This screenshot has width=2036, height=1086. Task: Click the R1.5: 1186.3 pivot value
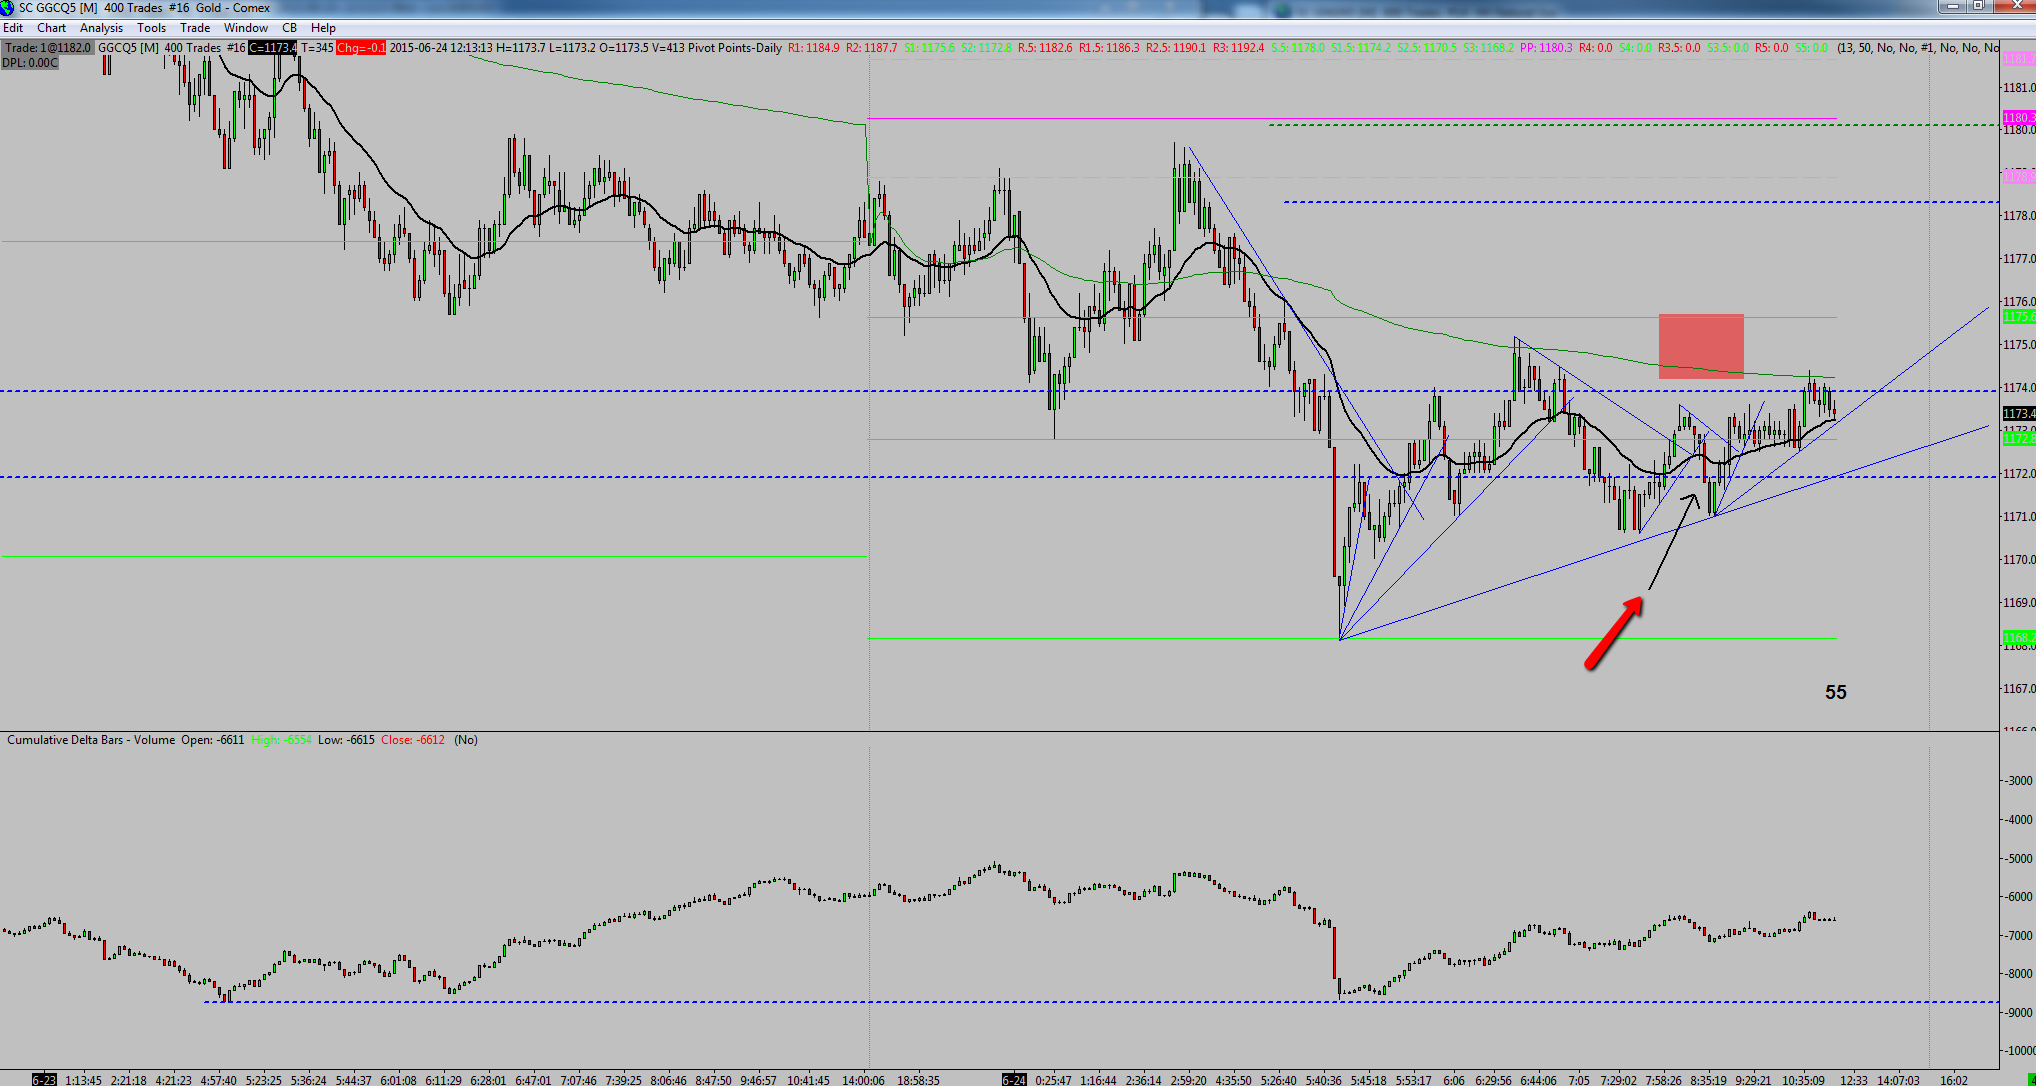point(1110,48)
